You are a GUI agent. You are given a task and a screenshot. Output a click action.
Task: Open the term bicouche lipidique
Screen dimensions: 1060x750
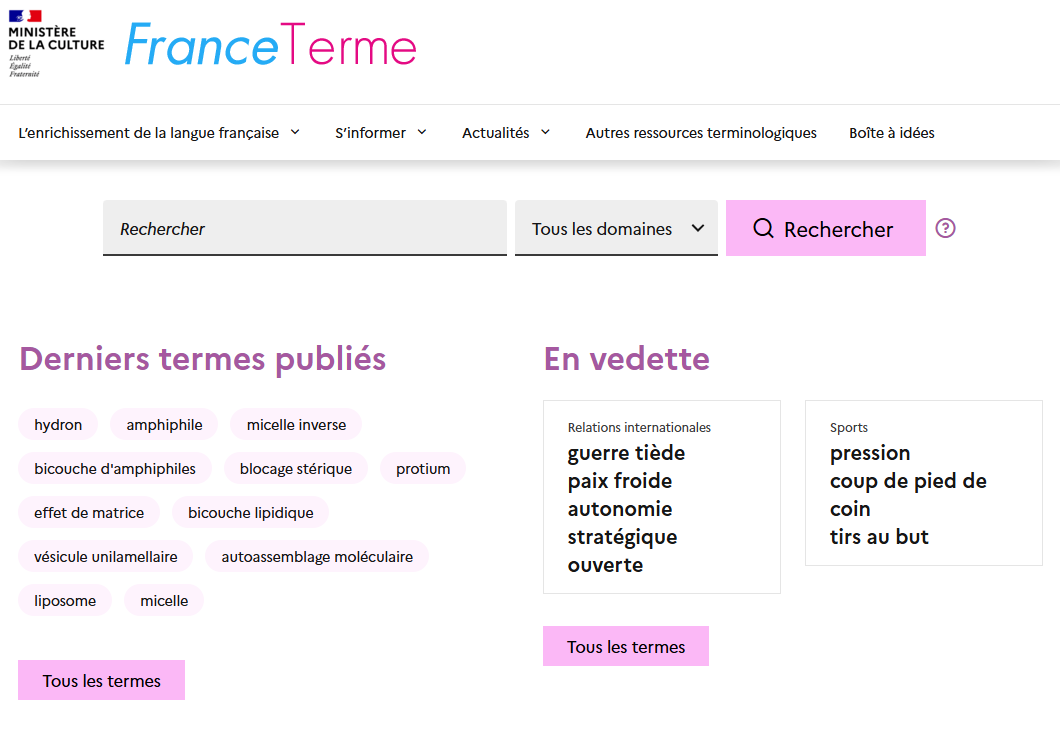click(x=250, y=513)
